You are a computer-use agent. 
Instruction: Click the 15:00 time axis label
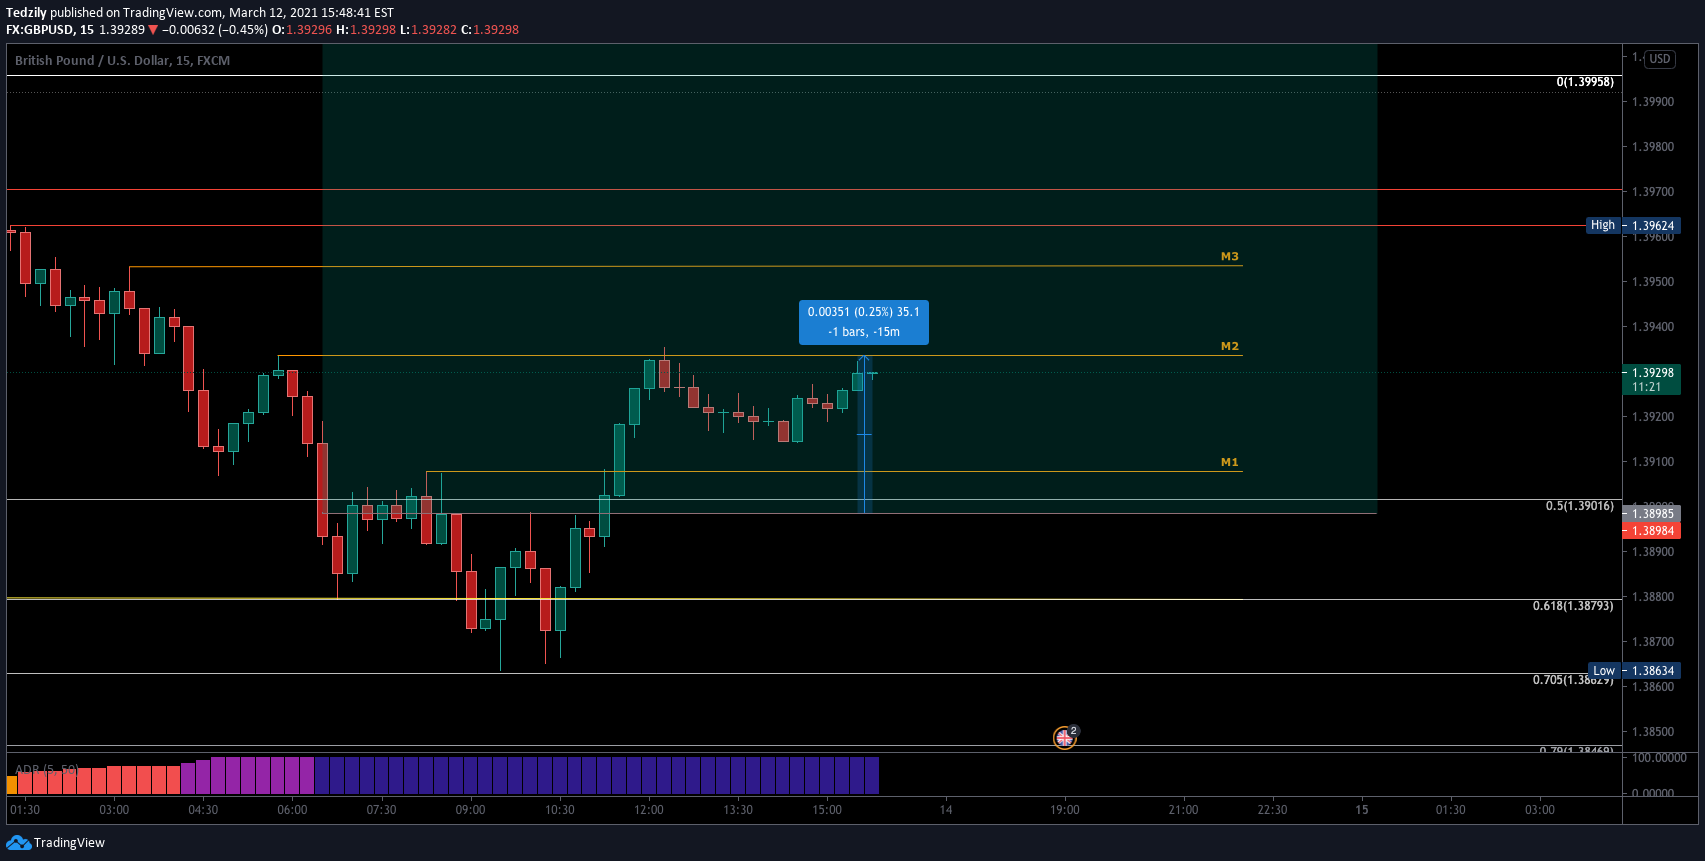point(827,810)
